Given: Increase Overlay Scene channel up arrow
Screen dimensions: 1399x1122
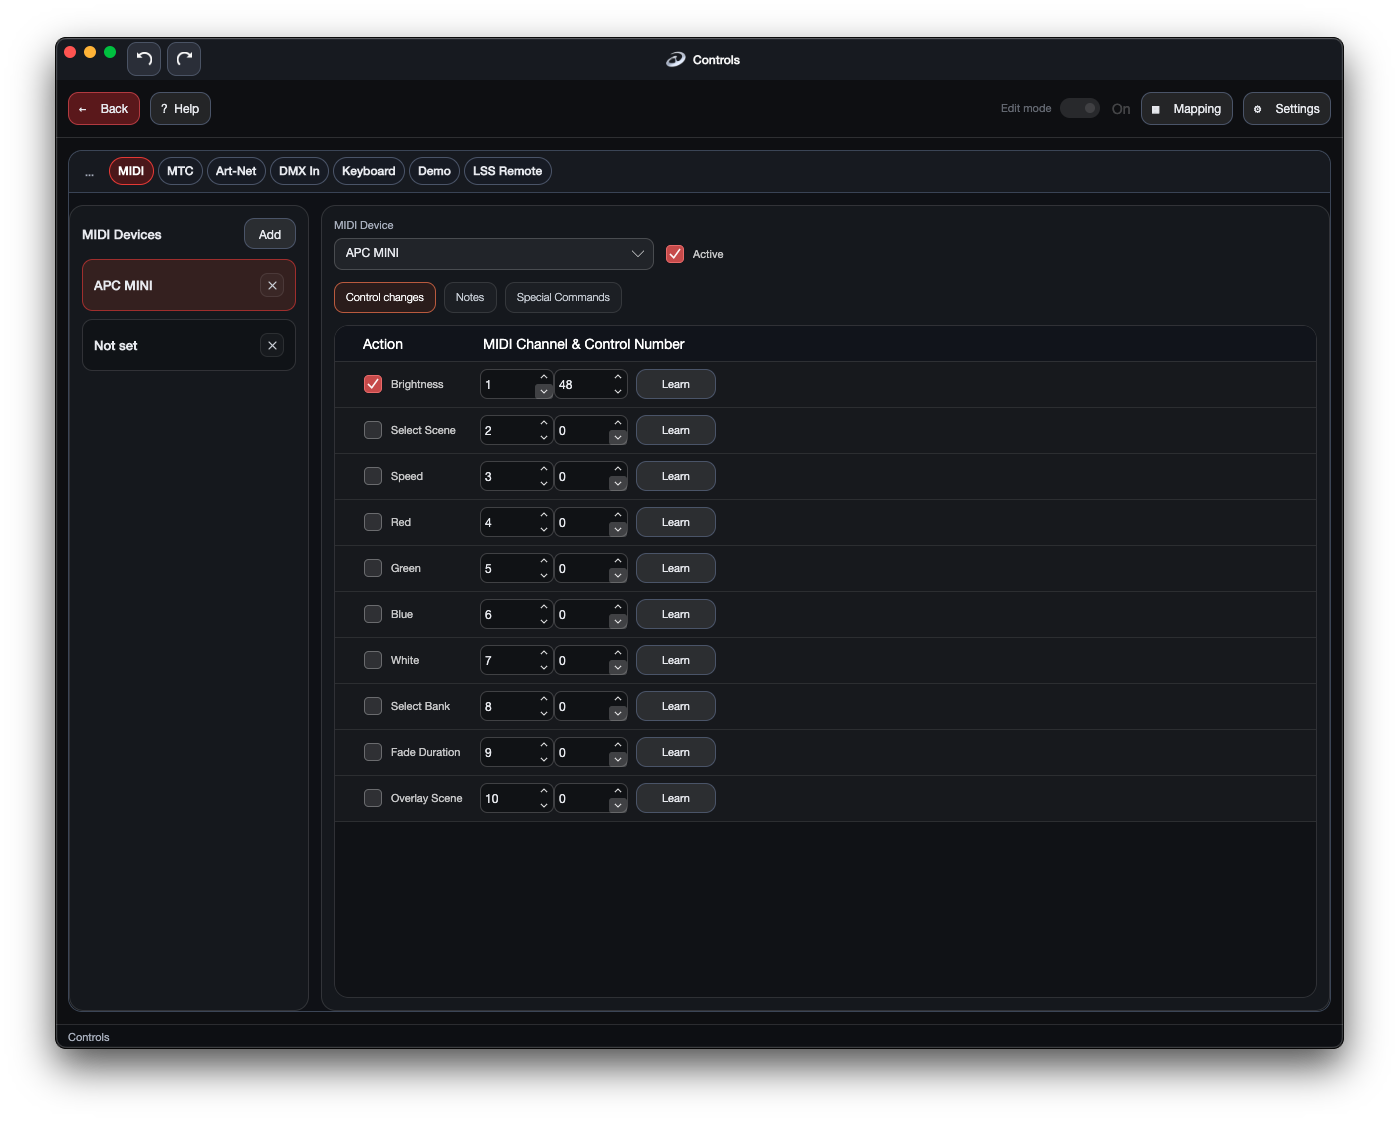Looking at the screenshot, I should click(x=544, y=791).
